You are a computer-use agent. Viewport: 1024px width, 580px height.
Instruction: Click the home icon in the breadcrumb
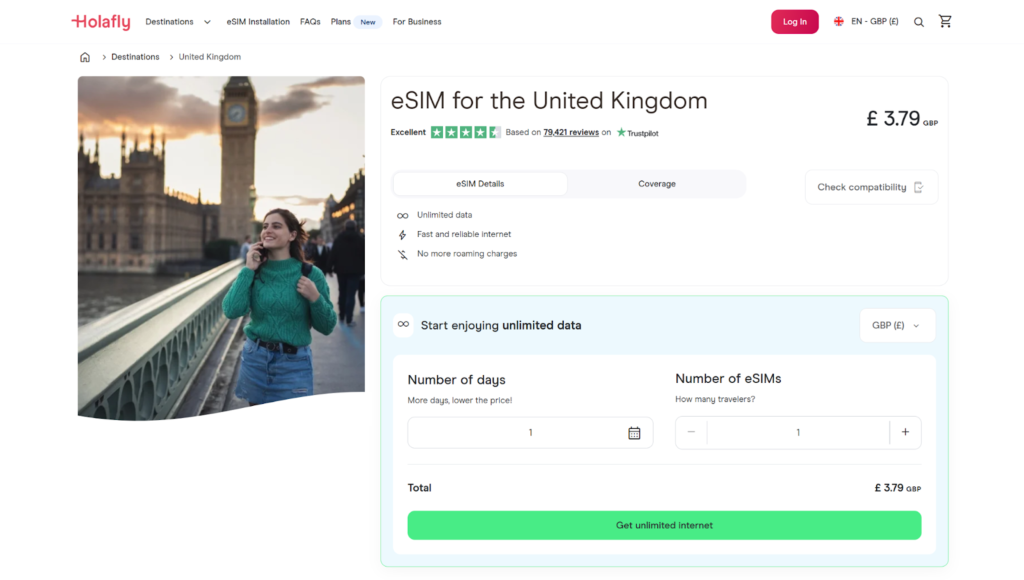tap(85, 57)
